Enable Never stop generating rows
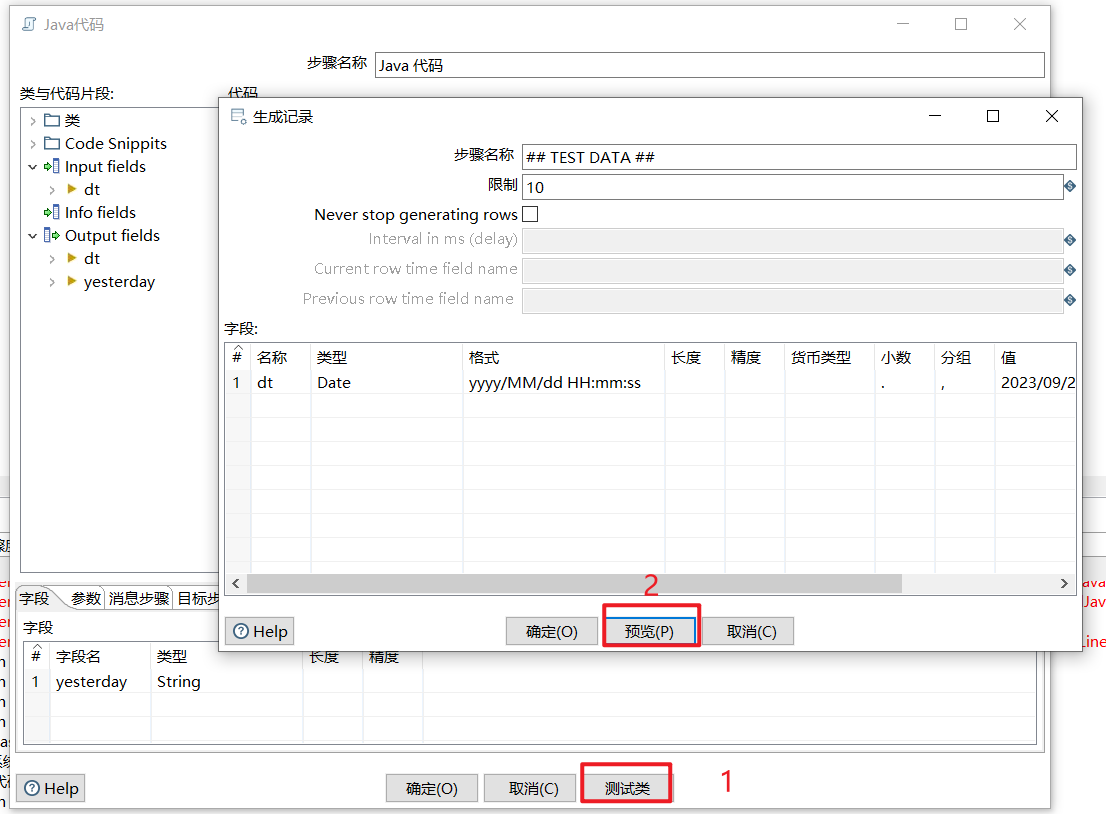The image size is (1106, 814). tap(530, 214)
